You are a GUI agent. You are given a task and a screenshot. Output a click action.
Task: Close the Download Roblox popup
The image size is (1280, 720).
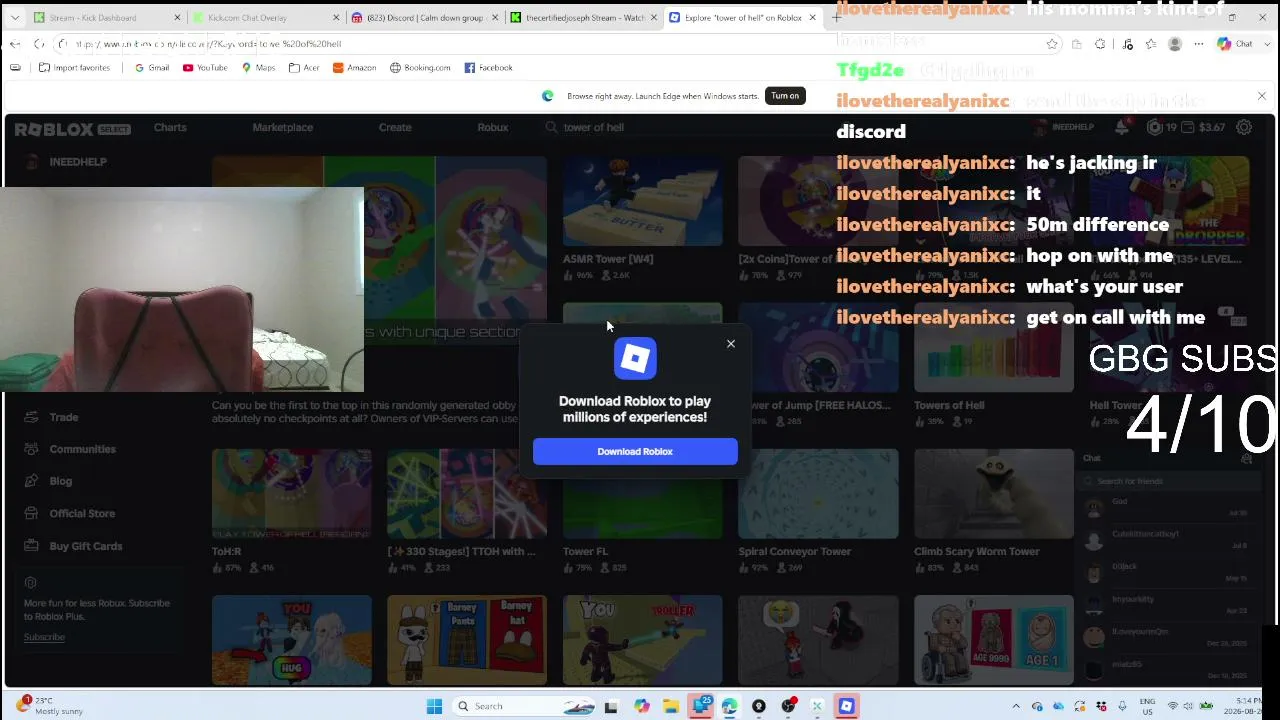(731, 344)
